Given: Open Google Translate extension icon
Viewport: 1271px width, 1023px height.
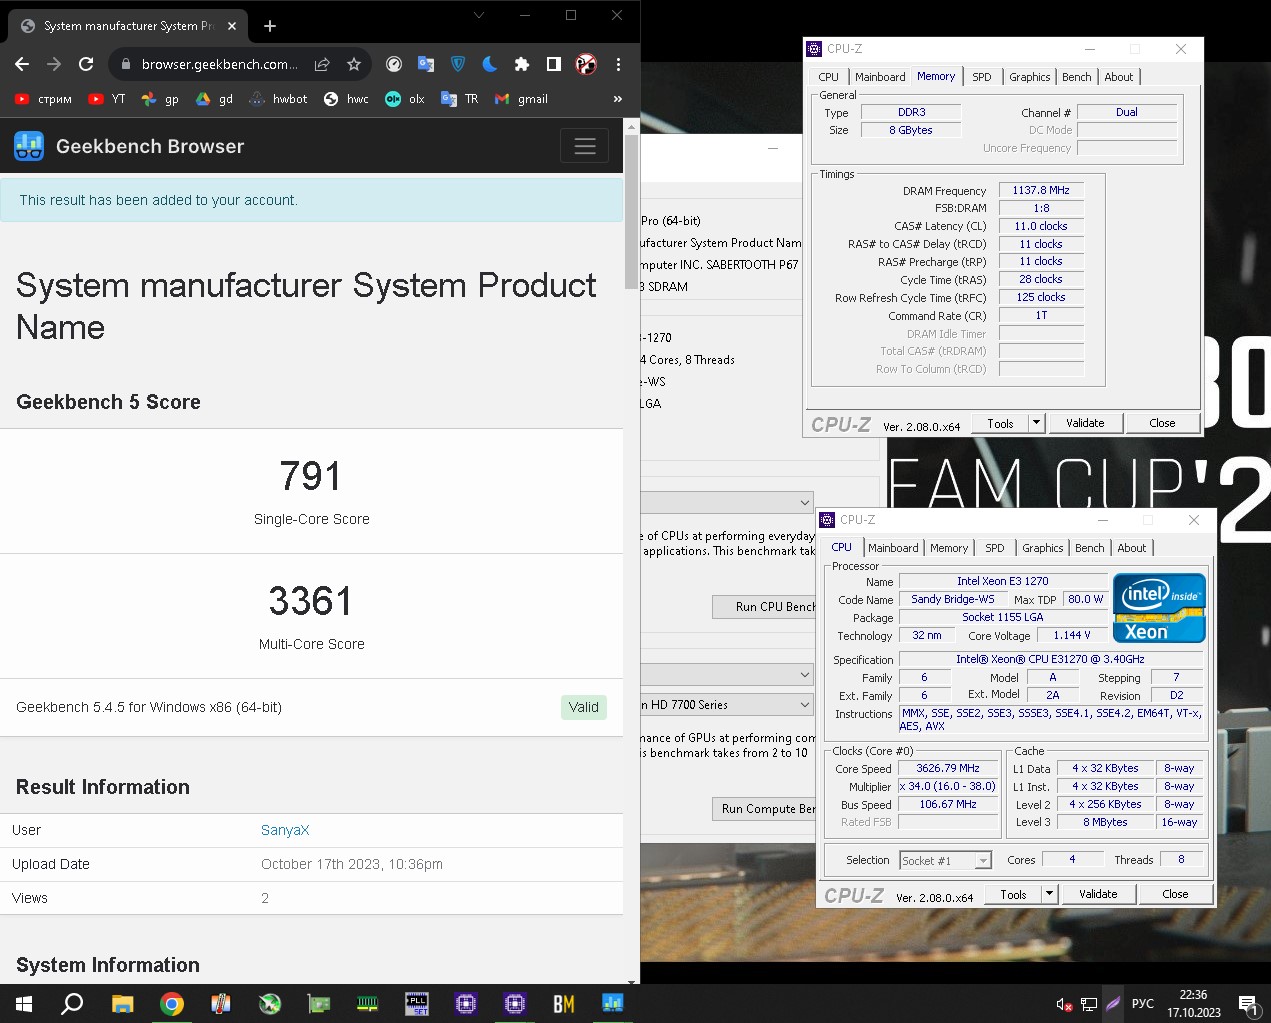Looking at the screenshot, I should coord(426,64).
